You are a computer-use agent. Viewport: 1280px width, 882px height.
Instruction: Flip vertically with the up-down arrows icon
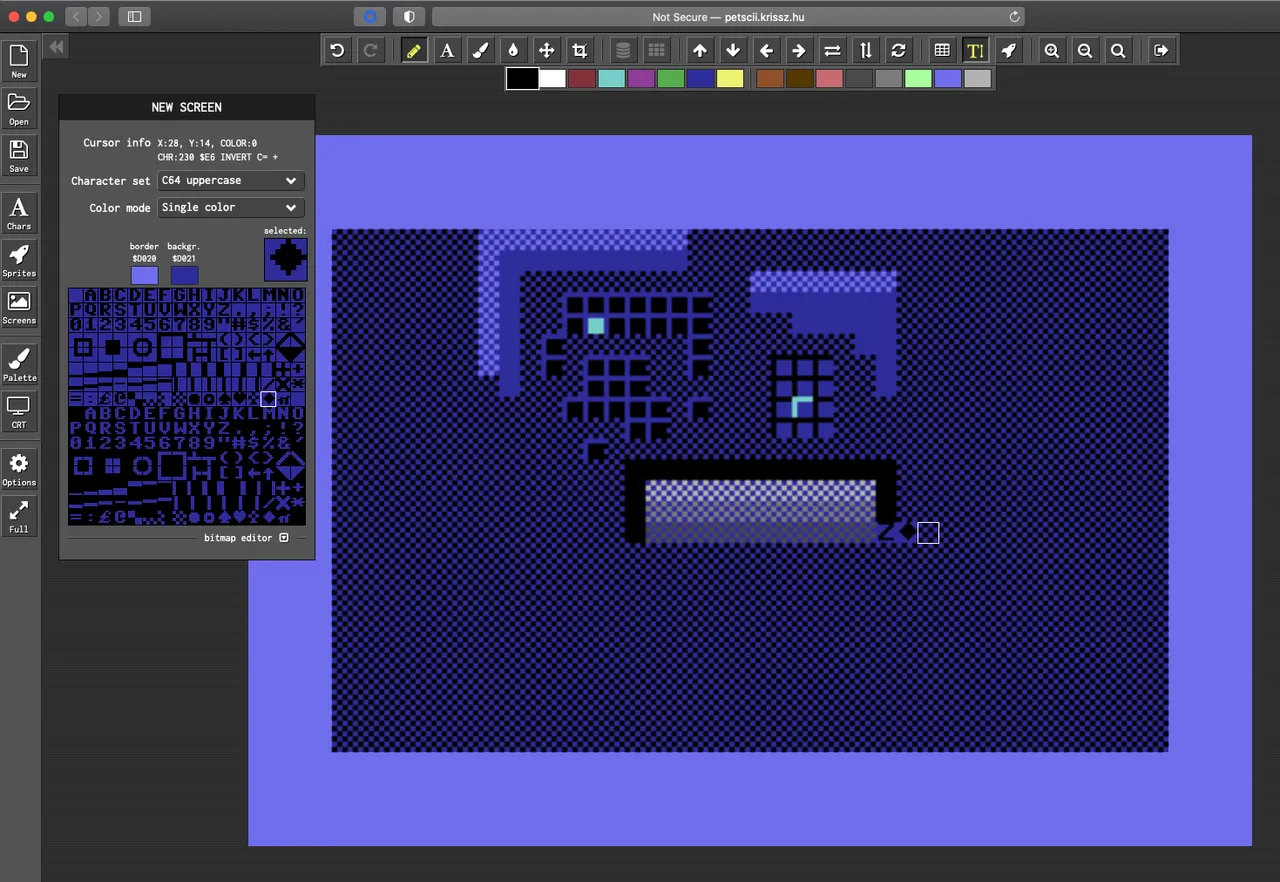click(x=865, y=50)
